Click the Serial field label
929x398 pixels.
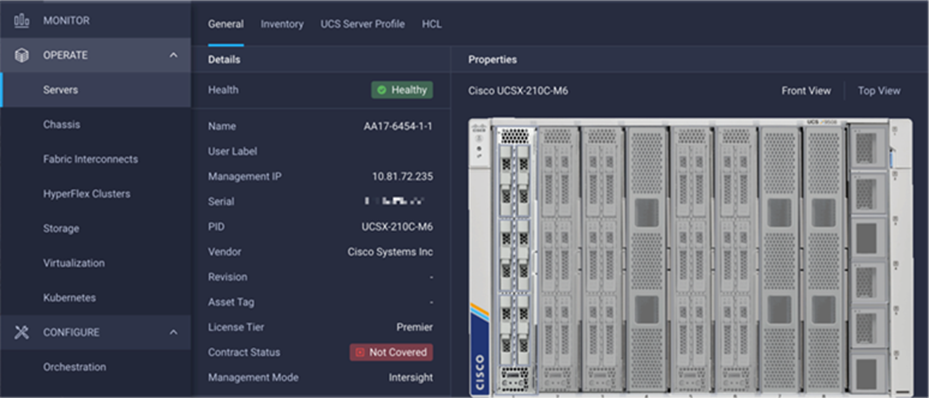(221, 201)
